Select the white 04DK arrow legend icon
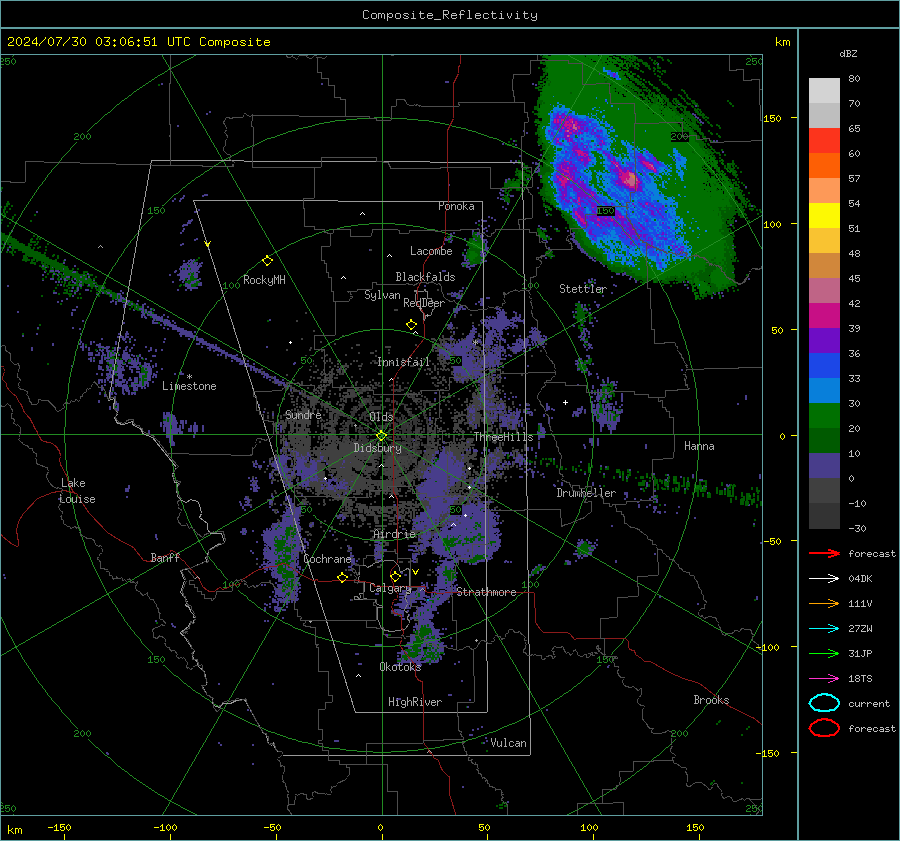Screen dimensions: 900x841 tap(824, 578)
